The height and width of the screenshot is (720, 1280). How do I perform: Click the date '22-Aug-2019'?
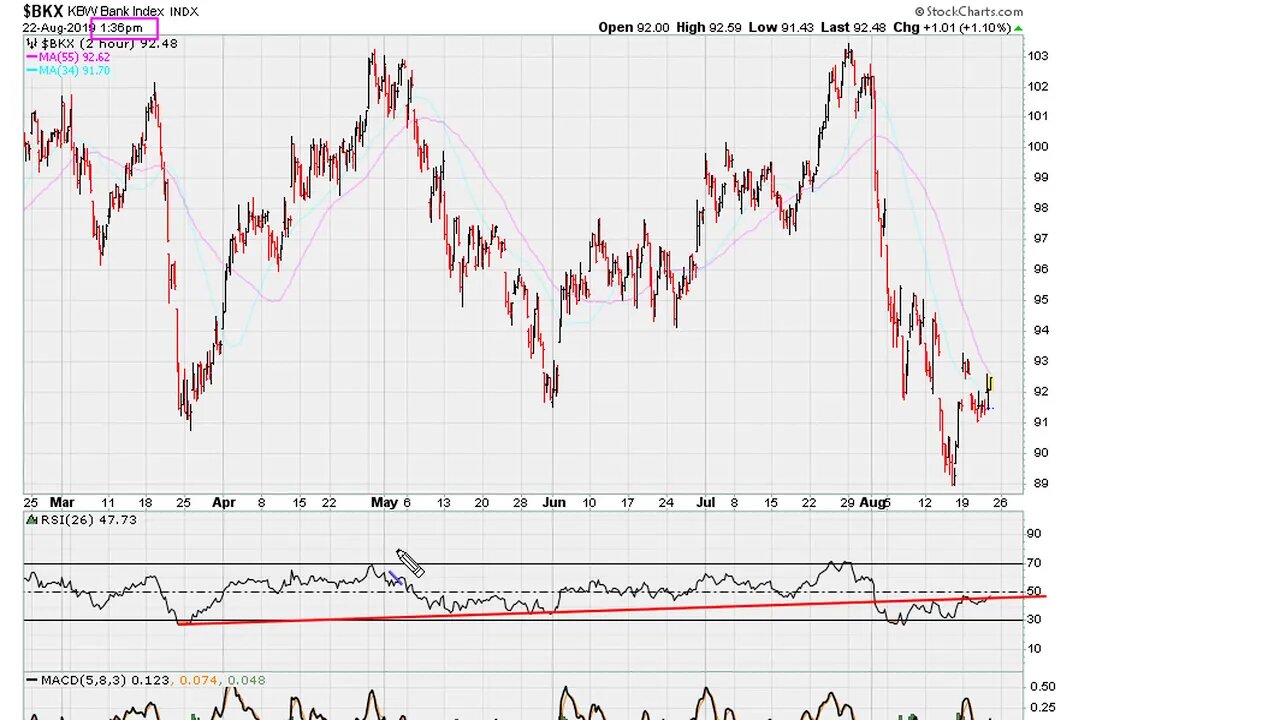coord(58,28)
